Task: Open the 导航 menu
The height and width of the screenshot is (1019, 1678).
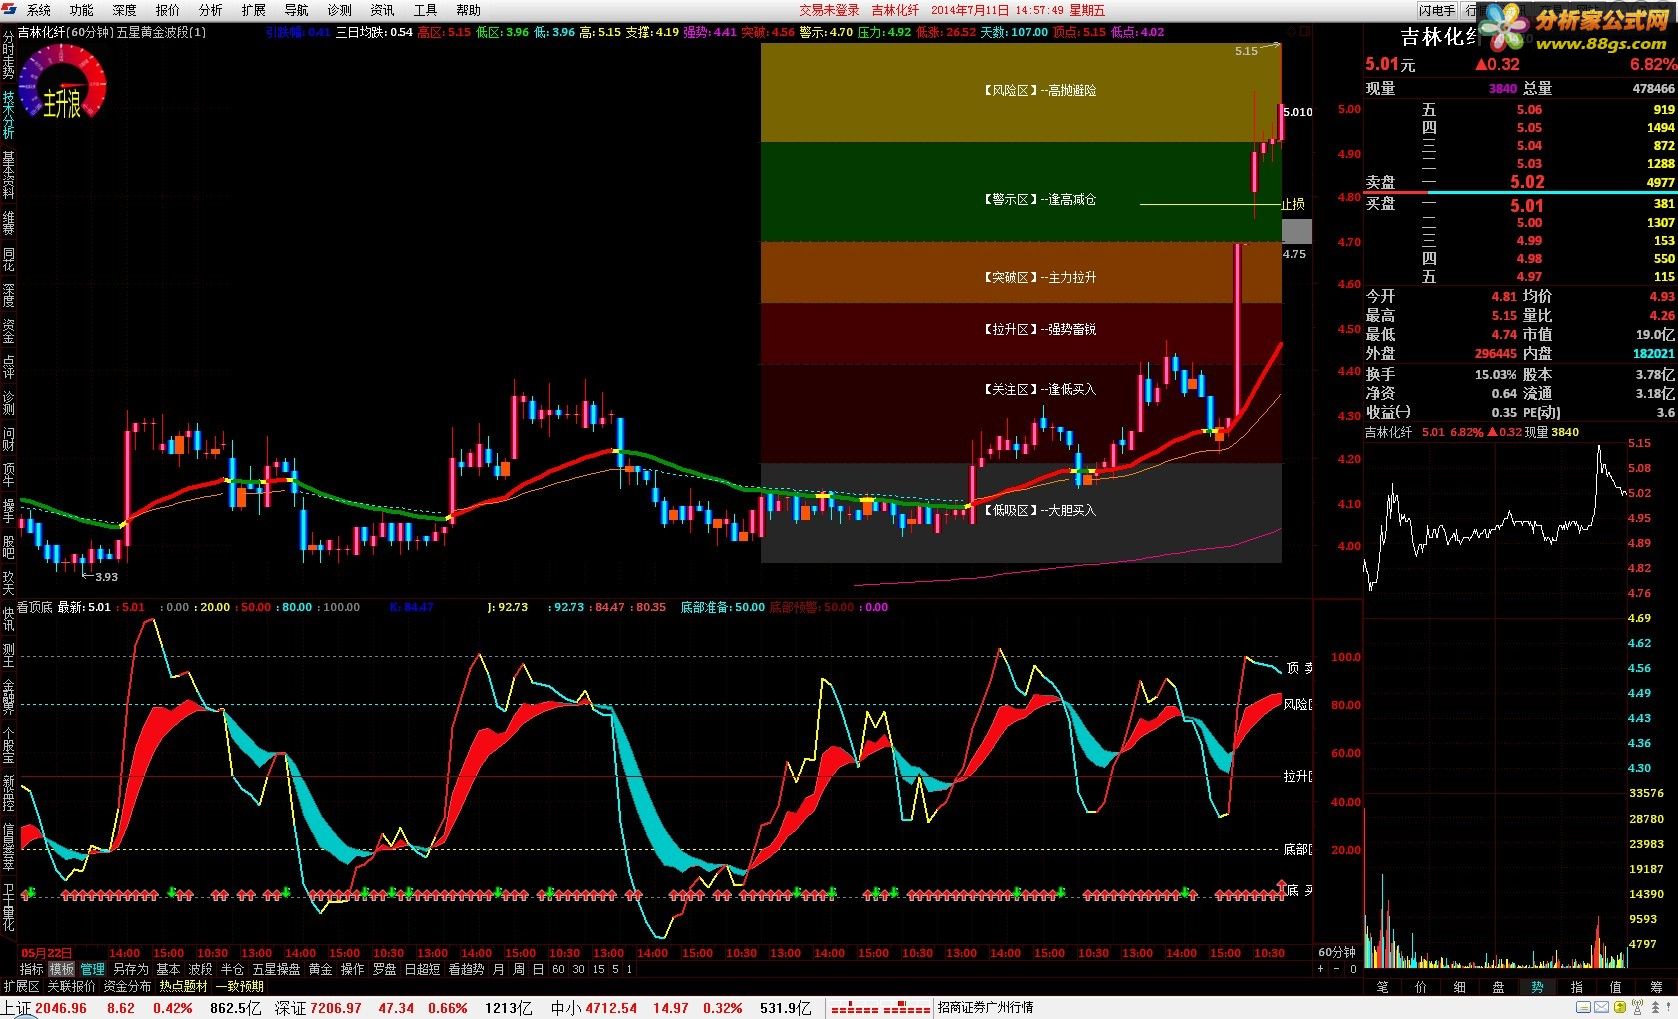Action: coord(296,10)
